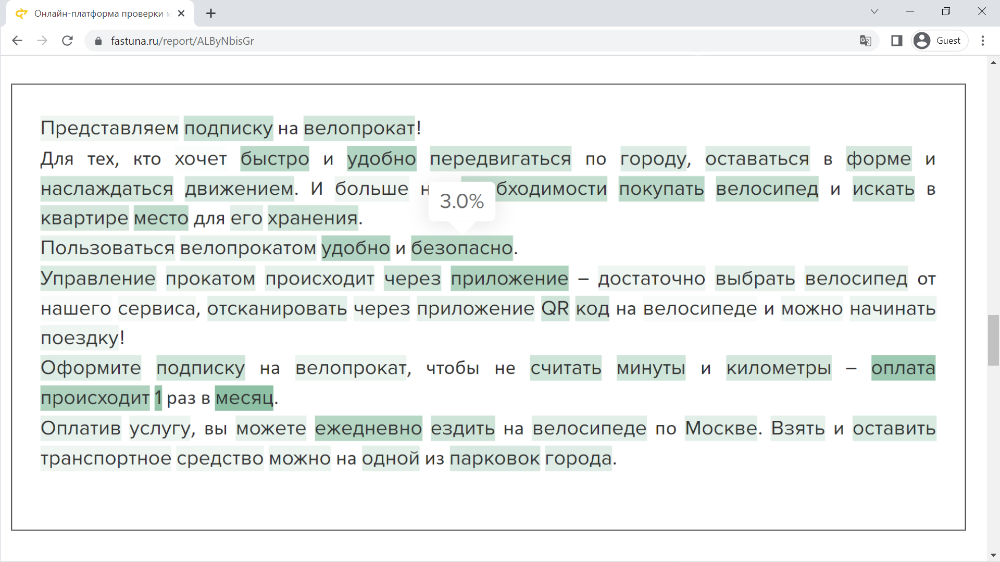The width and height of the screenshot is (1000, 562).
Task: Click the word "минуты"
Action: click(651, 368)
